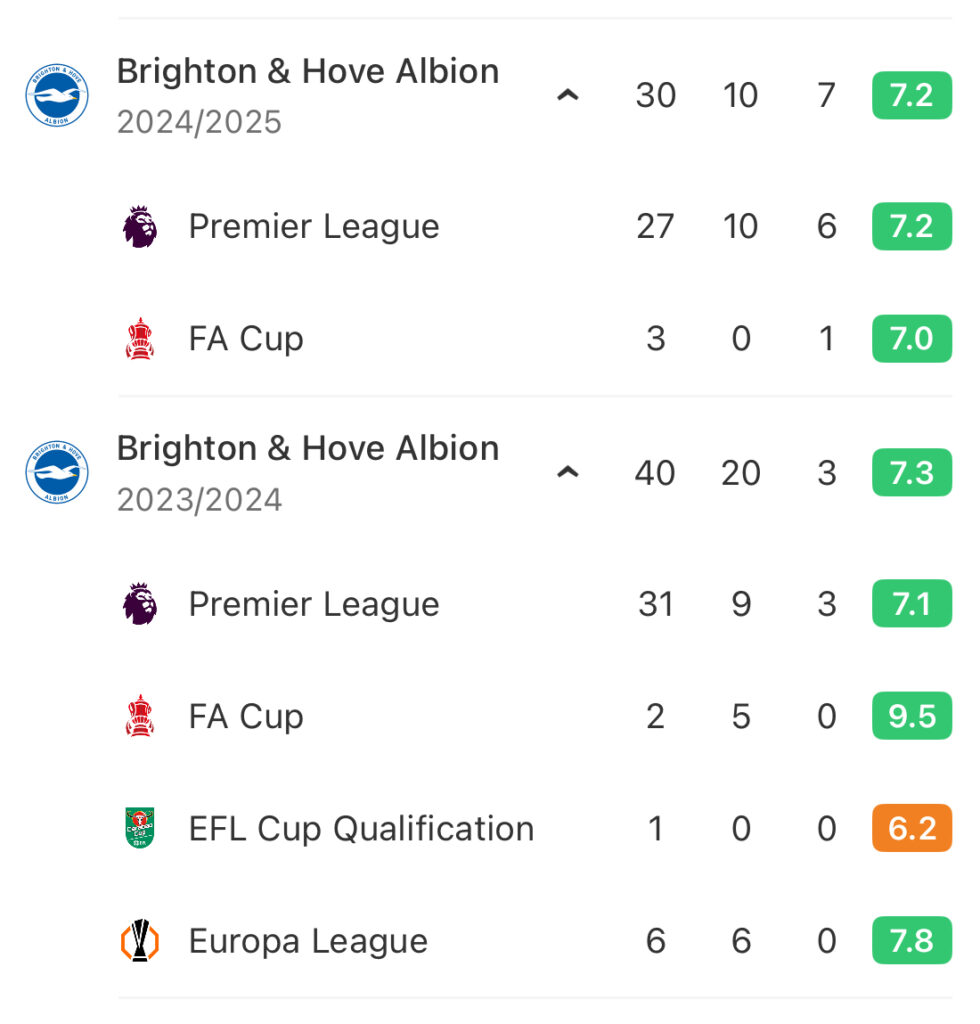Click the orange 6.2 rating badge
This screenshot has width=980, height=1024.
click(912, 828)
